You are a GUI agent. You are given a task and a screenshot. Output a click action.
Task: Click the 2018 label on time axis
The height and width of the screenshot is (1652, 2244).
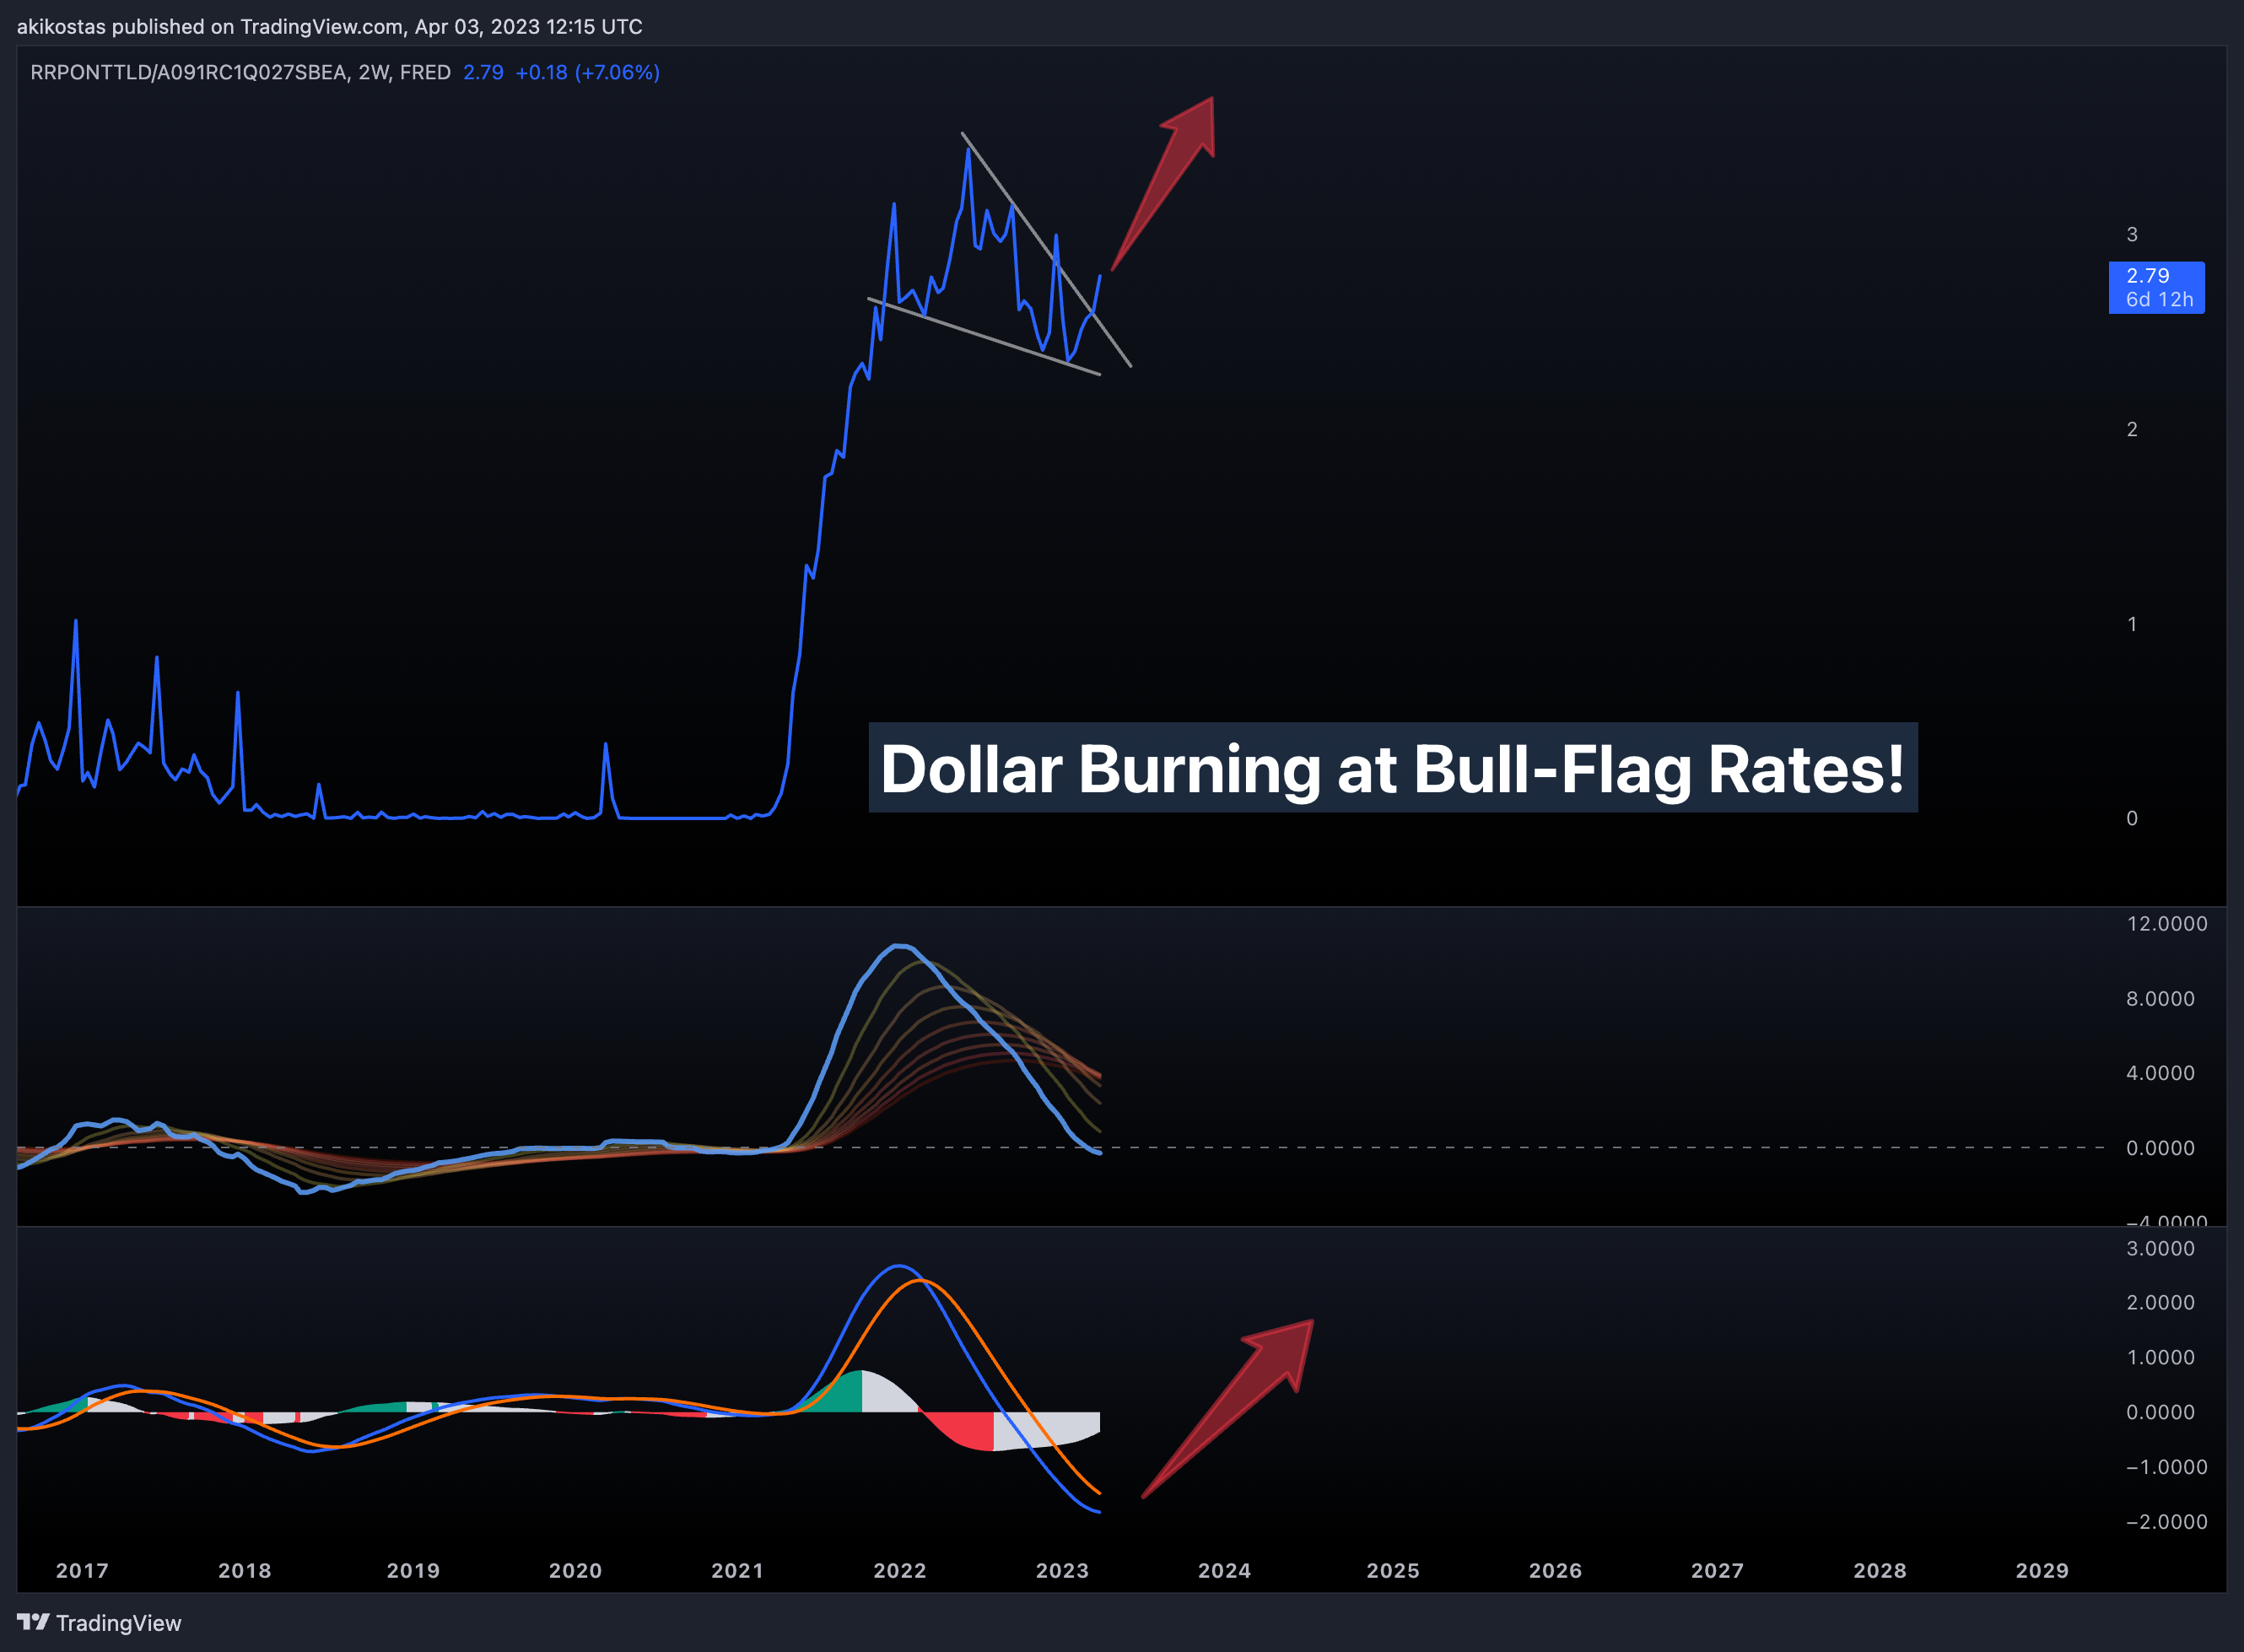point(245,1570)
